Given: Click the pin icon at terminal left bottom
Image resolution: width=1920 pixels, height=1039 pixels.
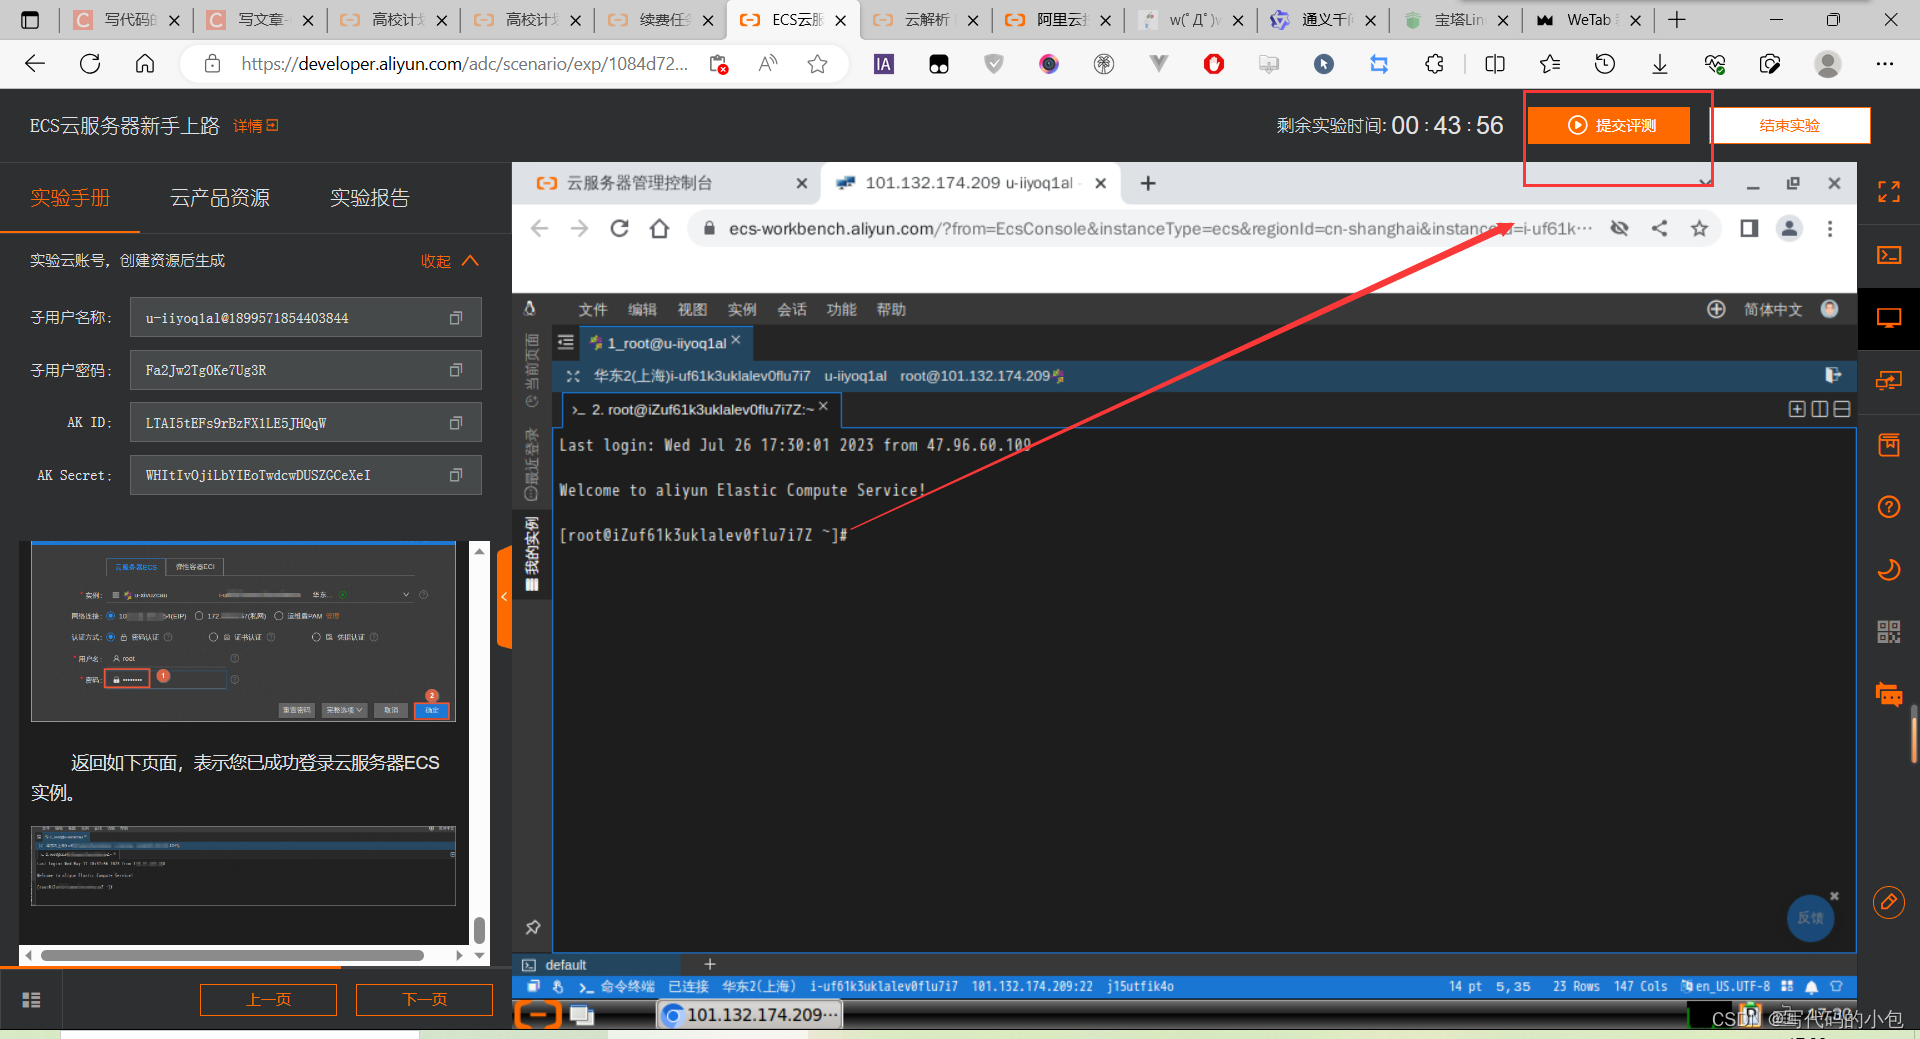Looking at the screenshot, I should click(533, 927).
